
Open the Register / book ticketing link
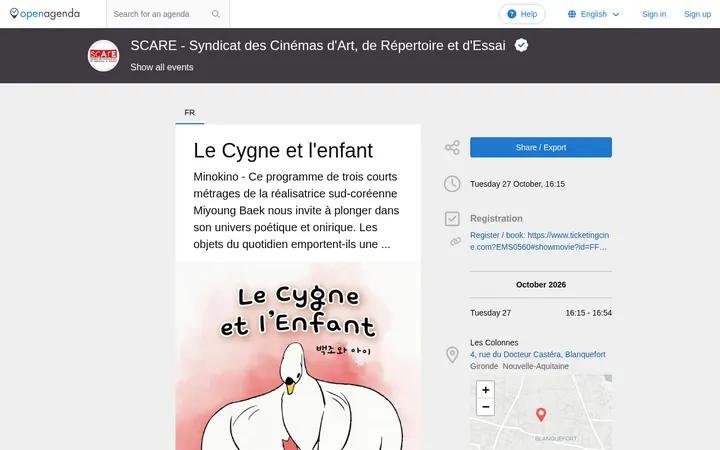[540, 241]
